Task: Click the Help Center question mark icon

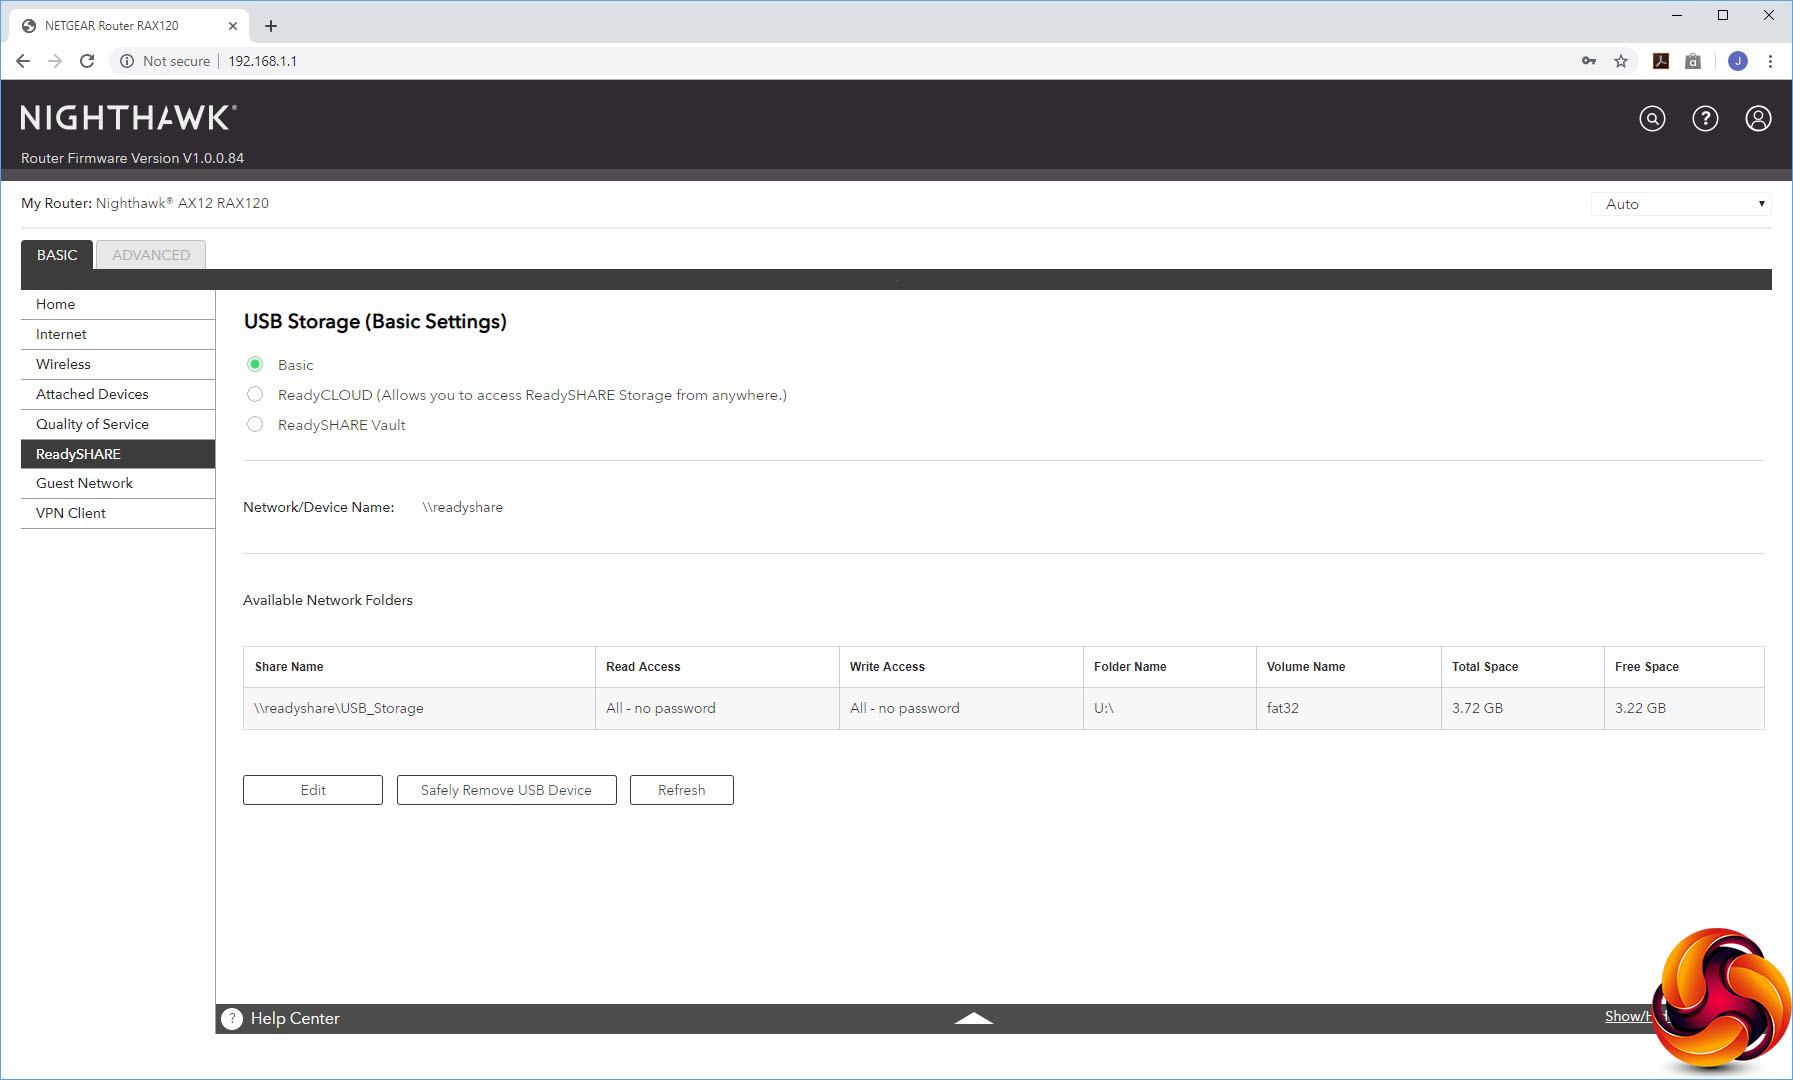Action: click(x=232, y=1018)
